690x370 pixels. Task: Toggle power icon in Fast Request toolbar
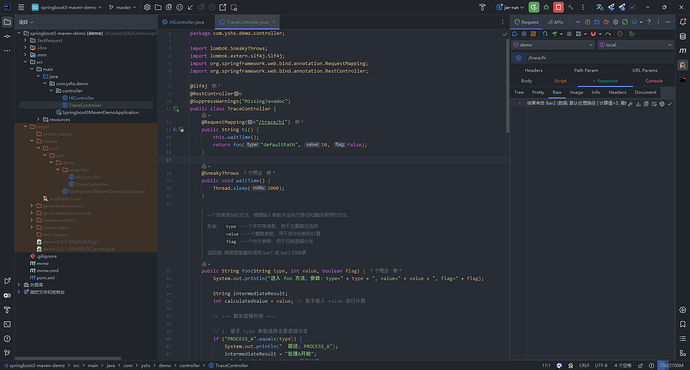(631, 34)
